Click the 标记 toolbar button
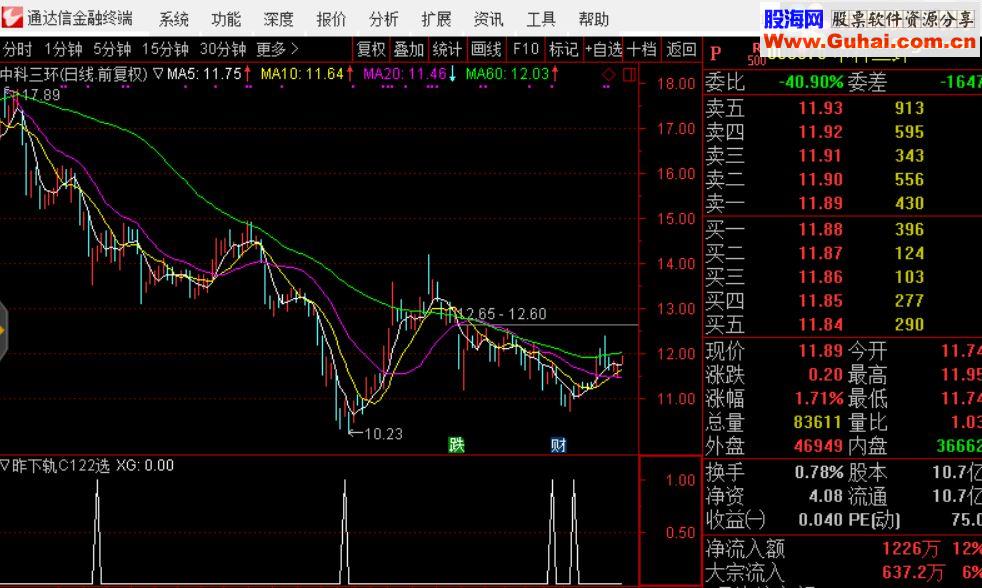The height and width of the screenshot is (588, 982). point(564,49)
